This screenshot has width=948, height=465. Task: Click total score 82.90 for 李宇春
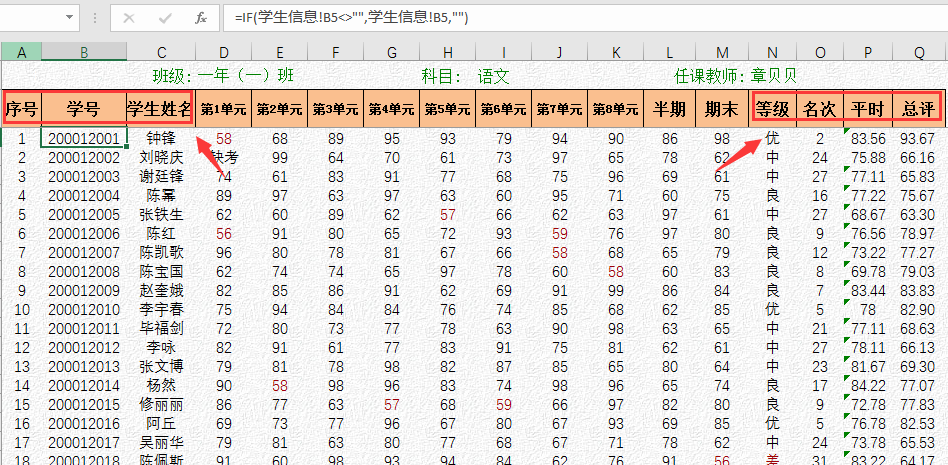(x=917, y=310)
